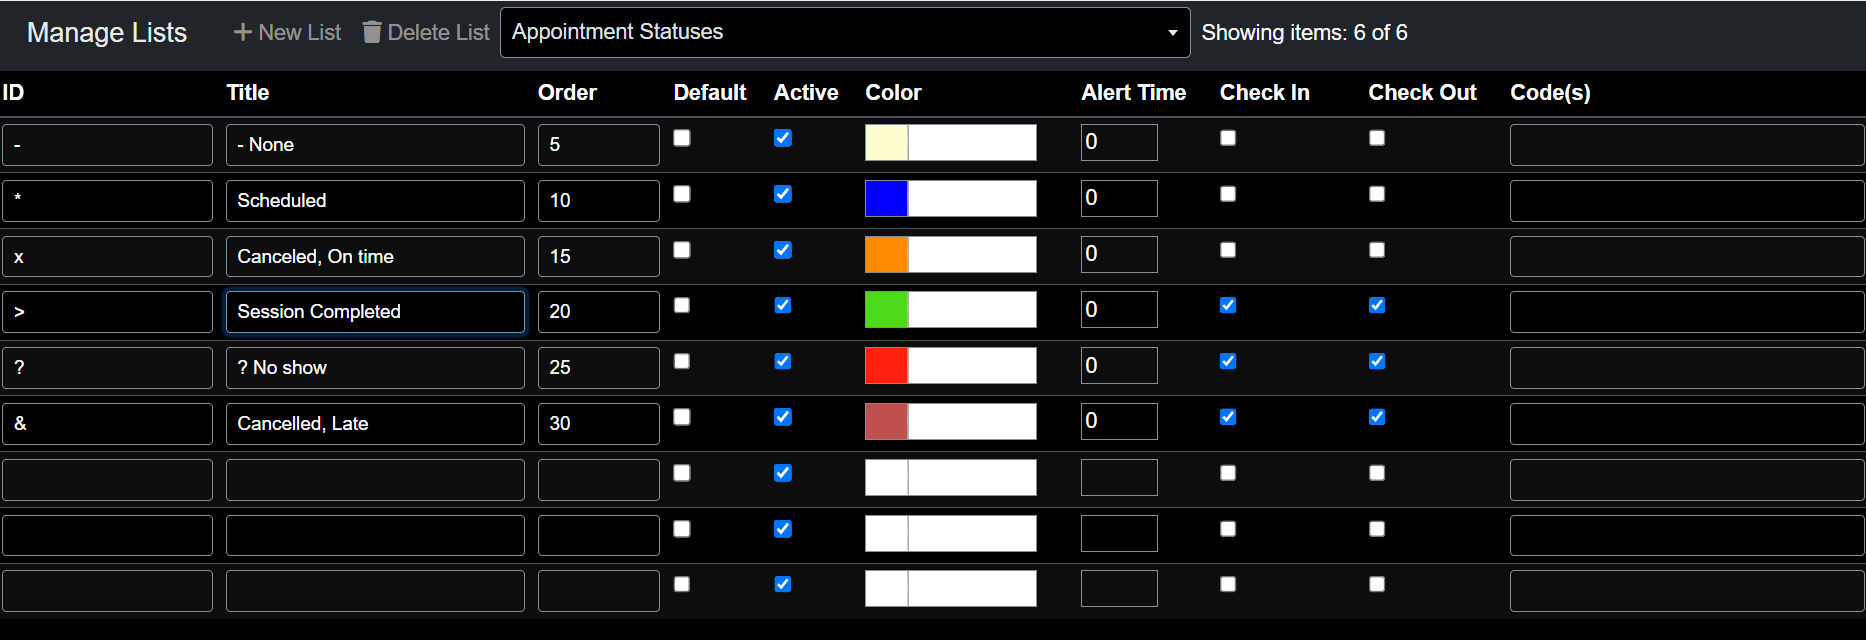Screen dimensions: 1866x640
Task: Click the red color swatch for No show
Action: click(x=886, y=366)
